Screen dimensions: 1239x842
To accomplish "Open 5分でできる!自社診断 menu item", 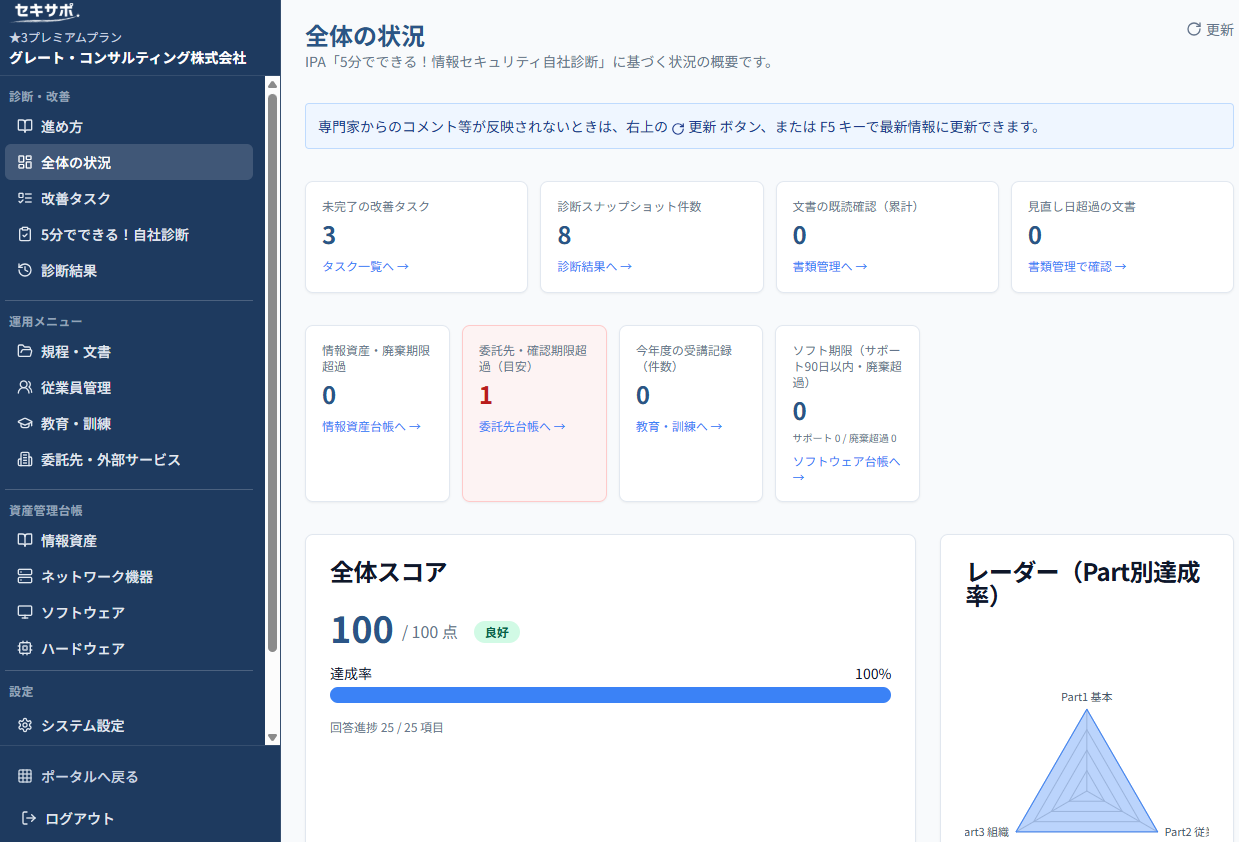I will coord(129,235).
